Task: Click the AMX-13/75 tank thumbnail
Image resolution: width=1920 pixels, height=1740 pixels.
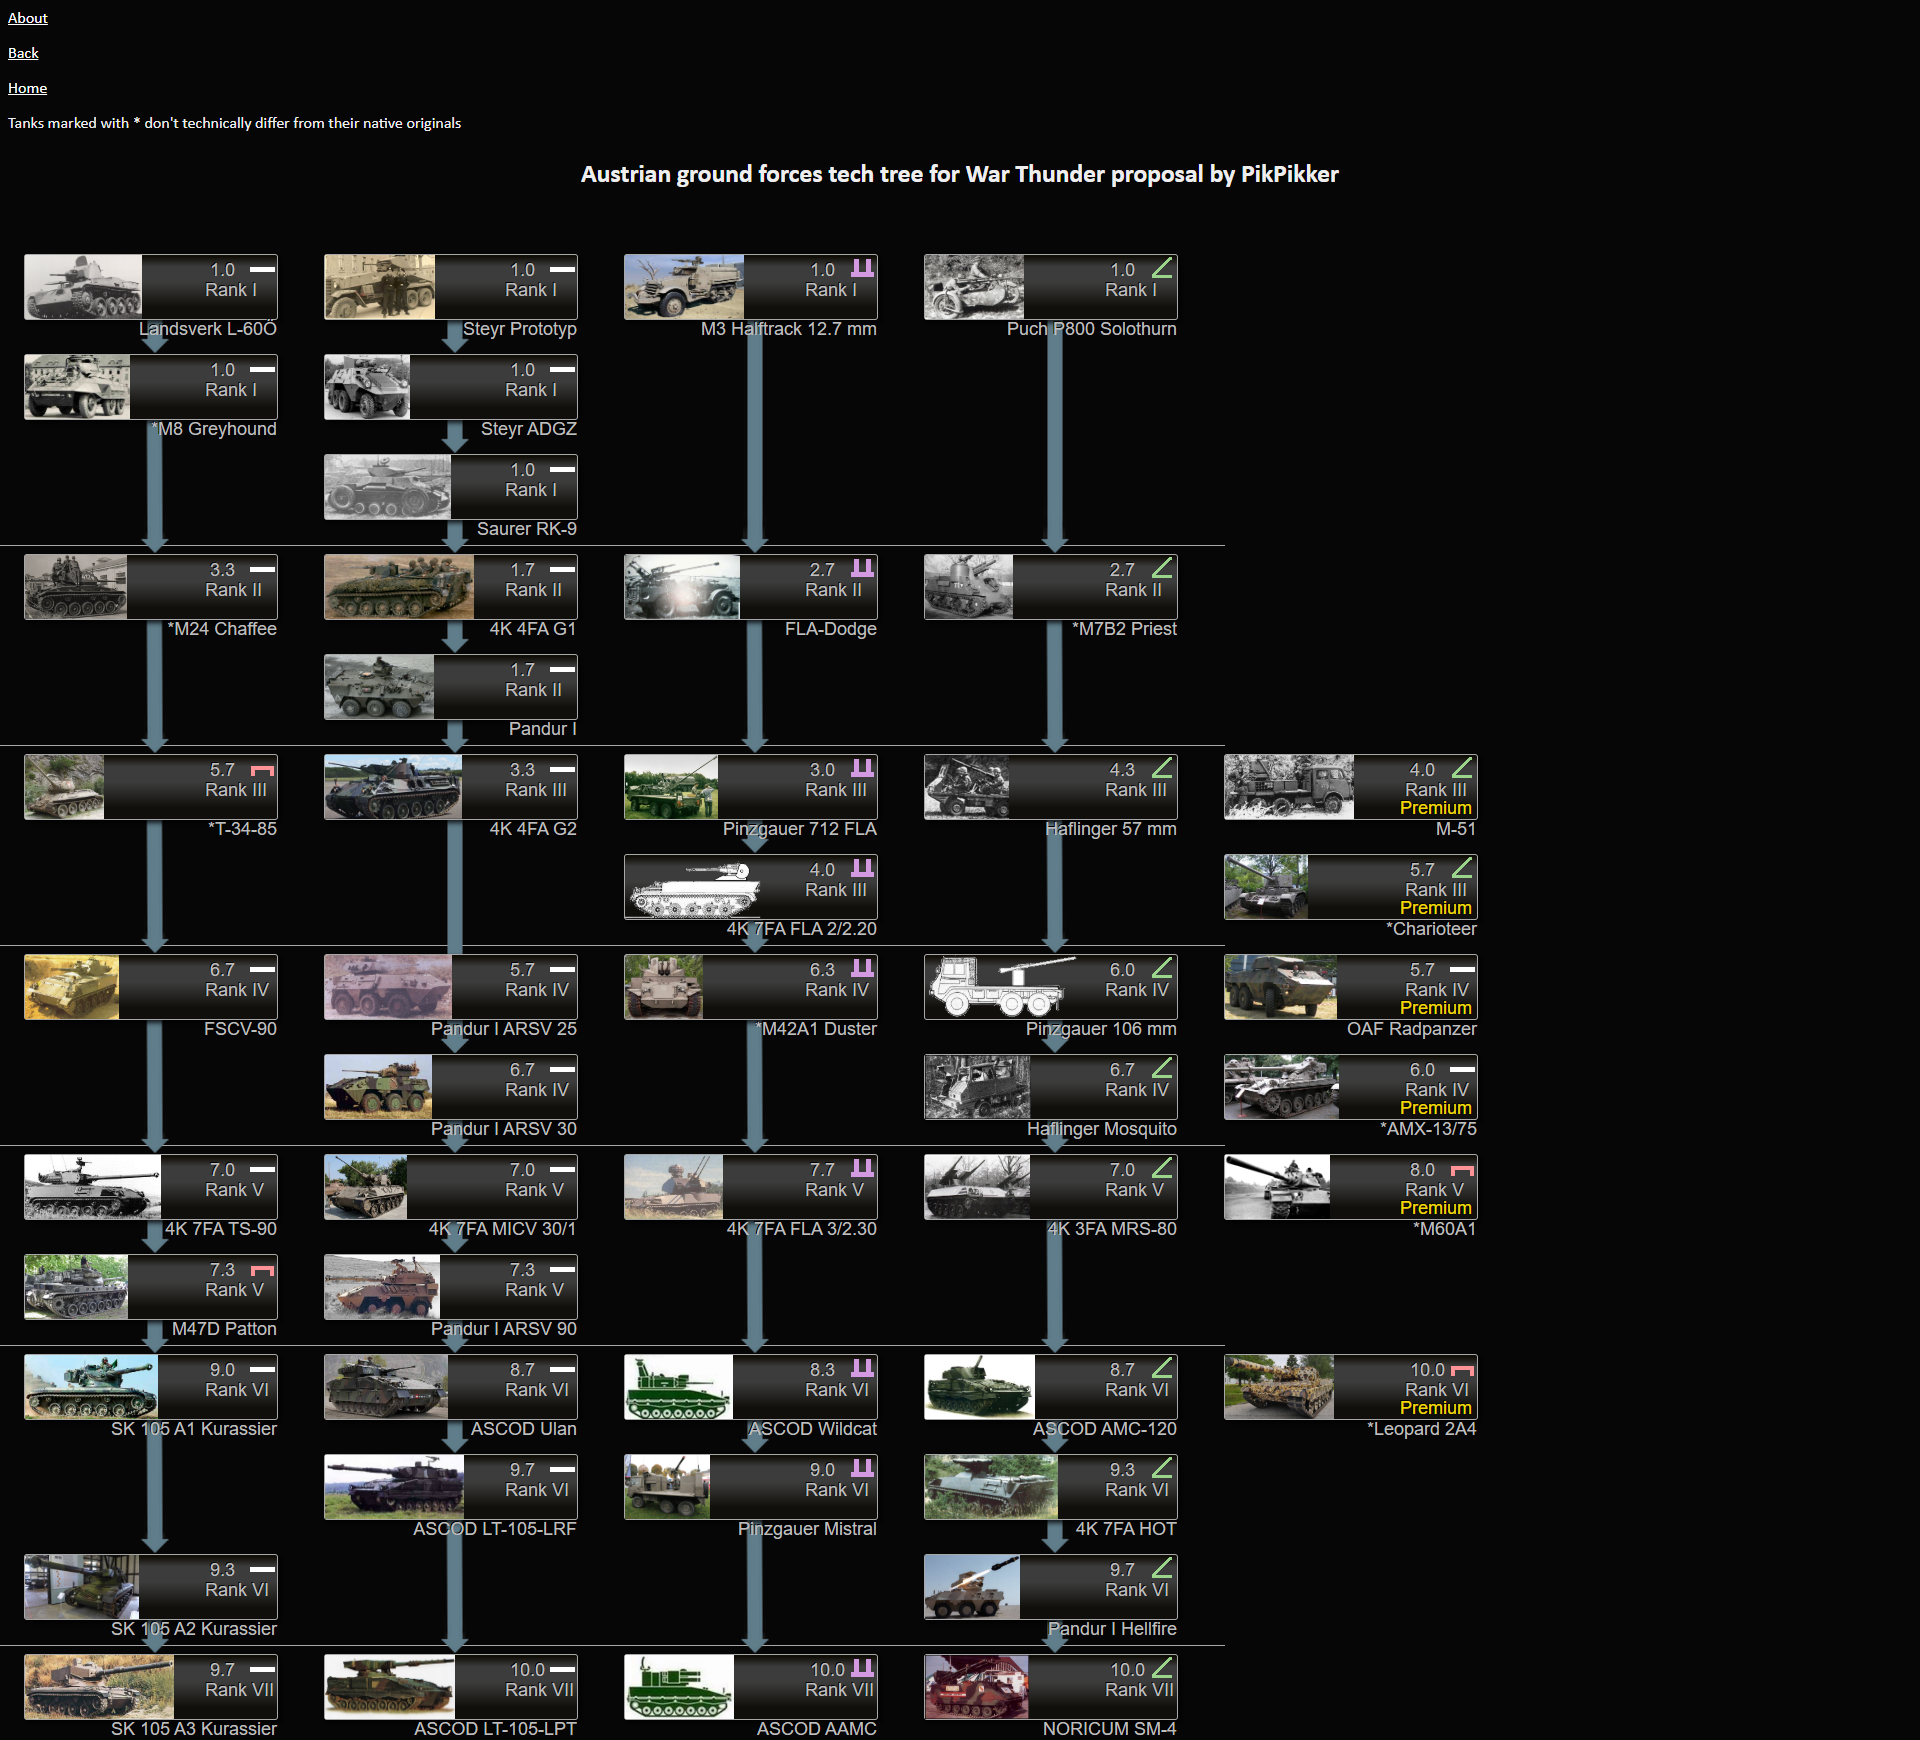Action: (1282, 1087)
